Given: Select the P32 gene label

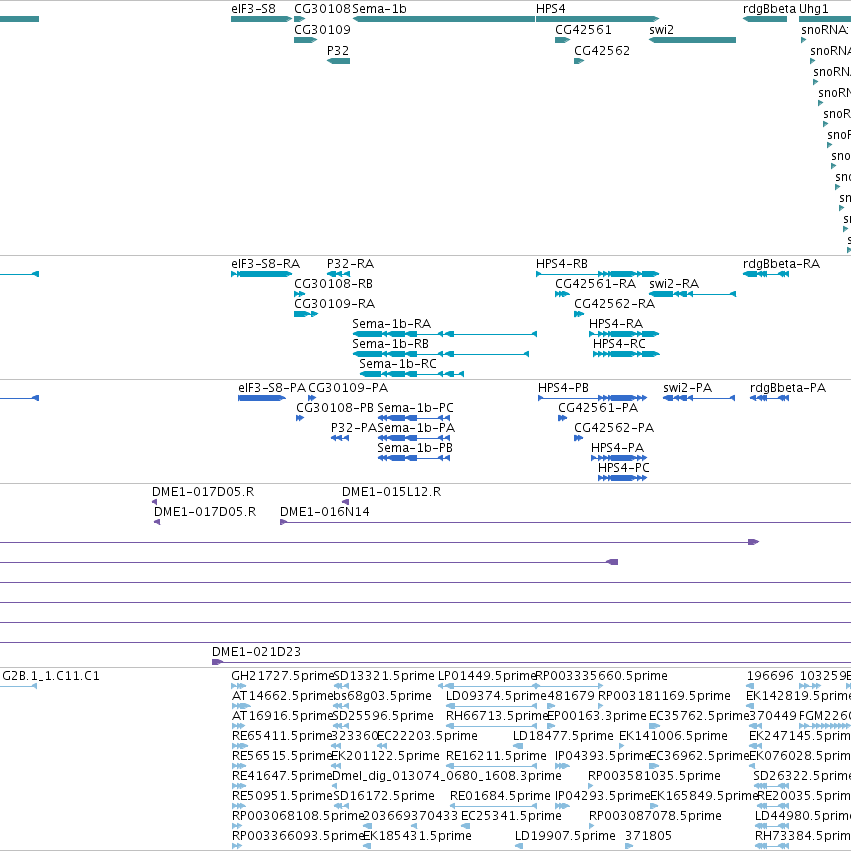Looking at the screenshot, I should (338, 50).
